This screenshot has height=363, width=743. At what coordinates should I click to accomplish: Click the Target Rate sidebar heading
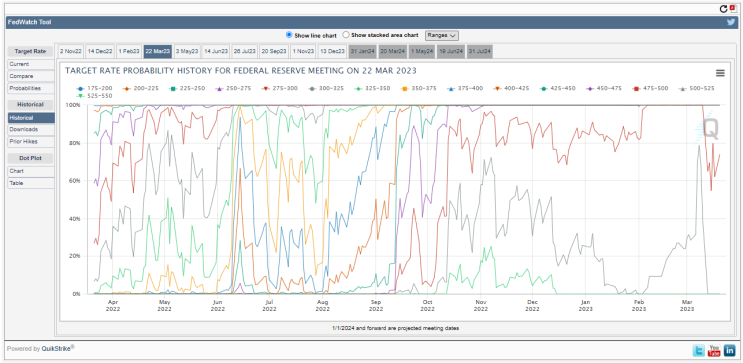click(x=30, y=51)
